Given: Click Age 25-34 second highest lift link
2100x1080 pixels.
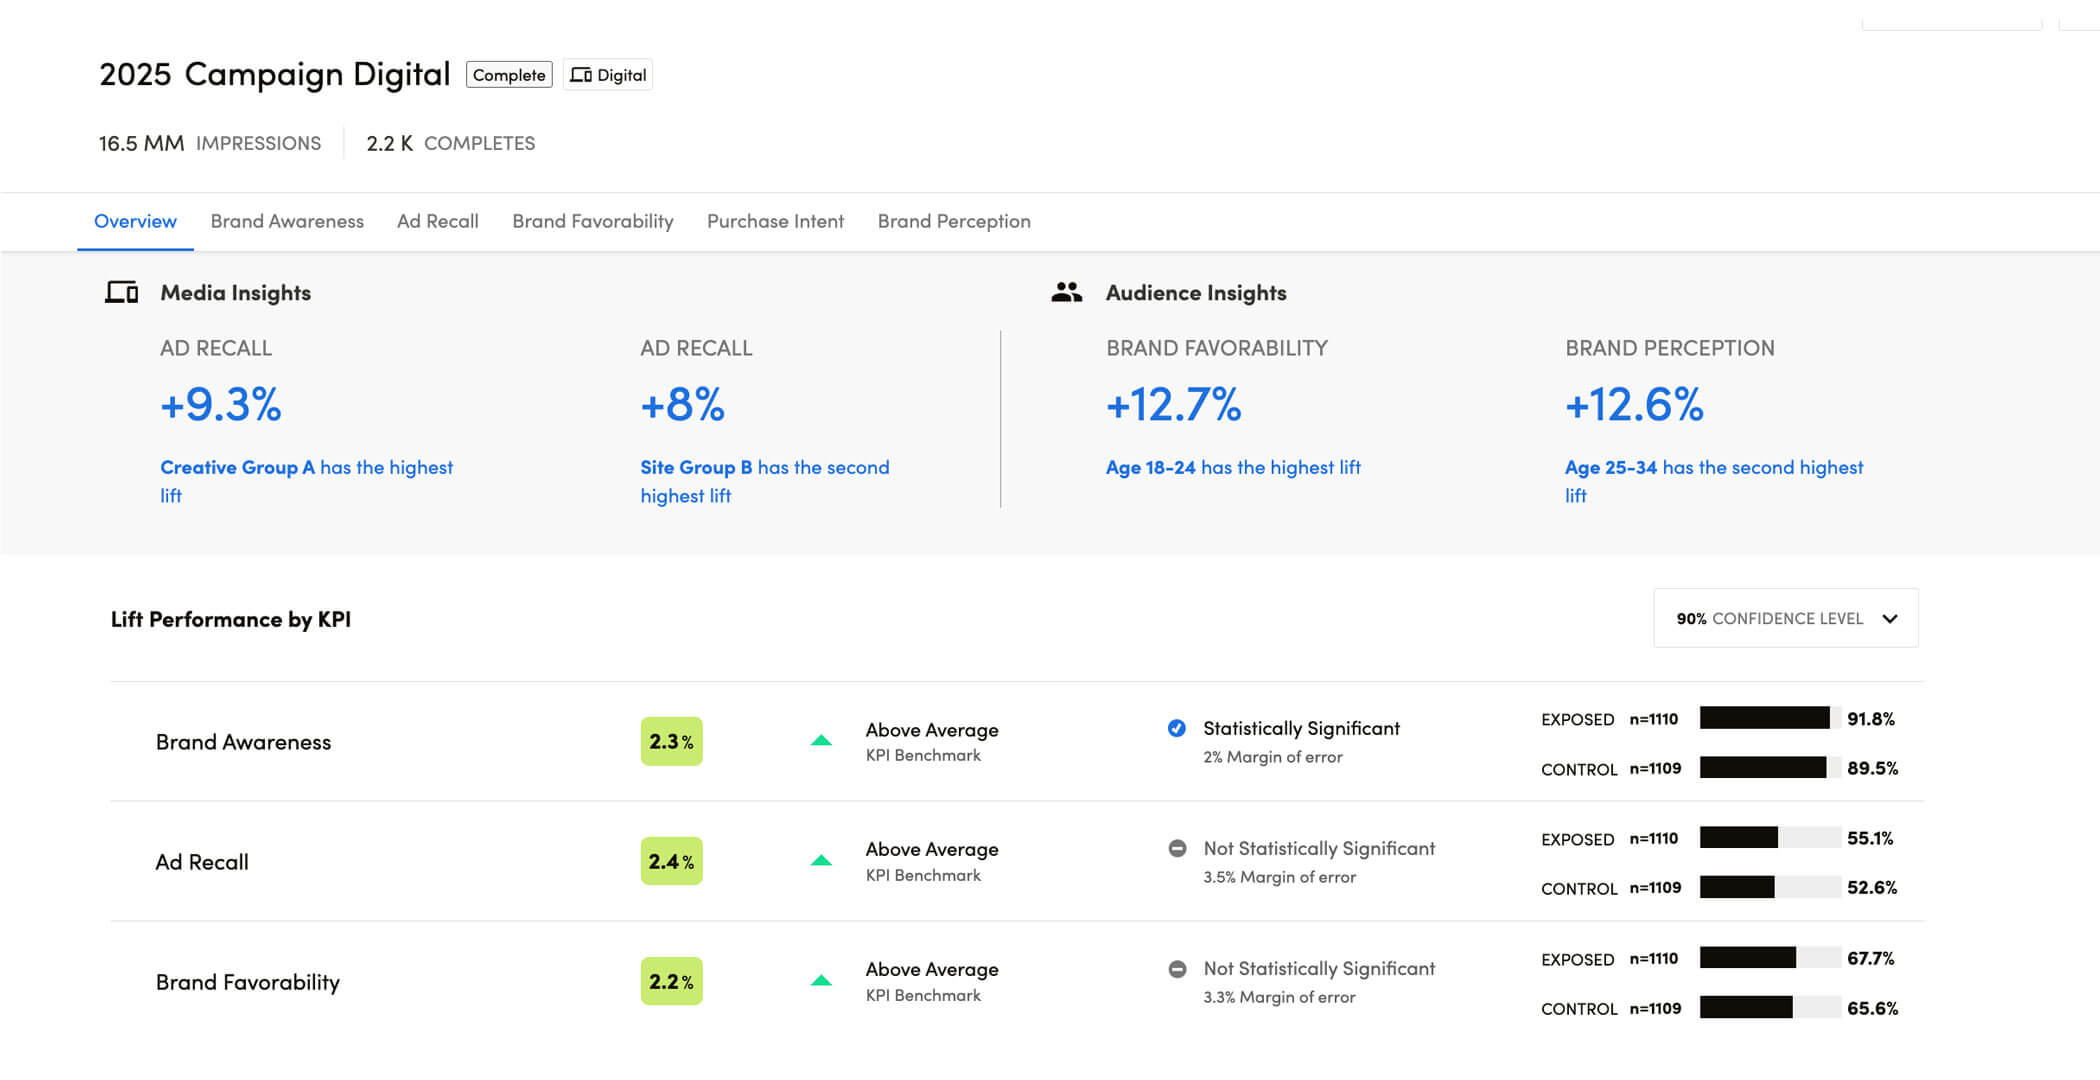Looking at the screenshot, I should point(1714,481).
